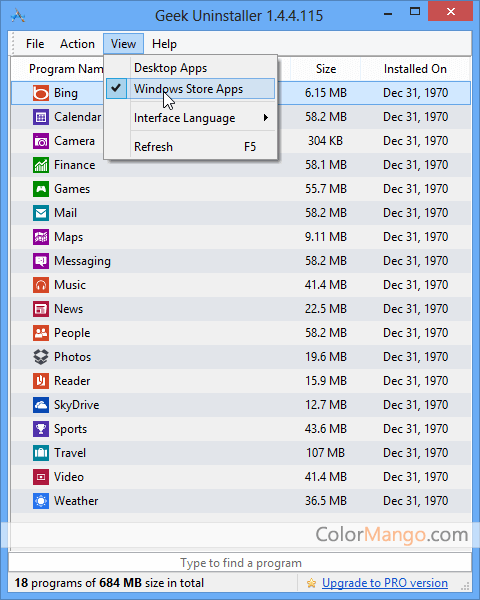Sort by the Installed On column
Viewport: 480px width, 600px height.
[415, 69]
